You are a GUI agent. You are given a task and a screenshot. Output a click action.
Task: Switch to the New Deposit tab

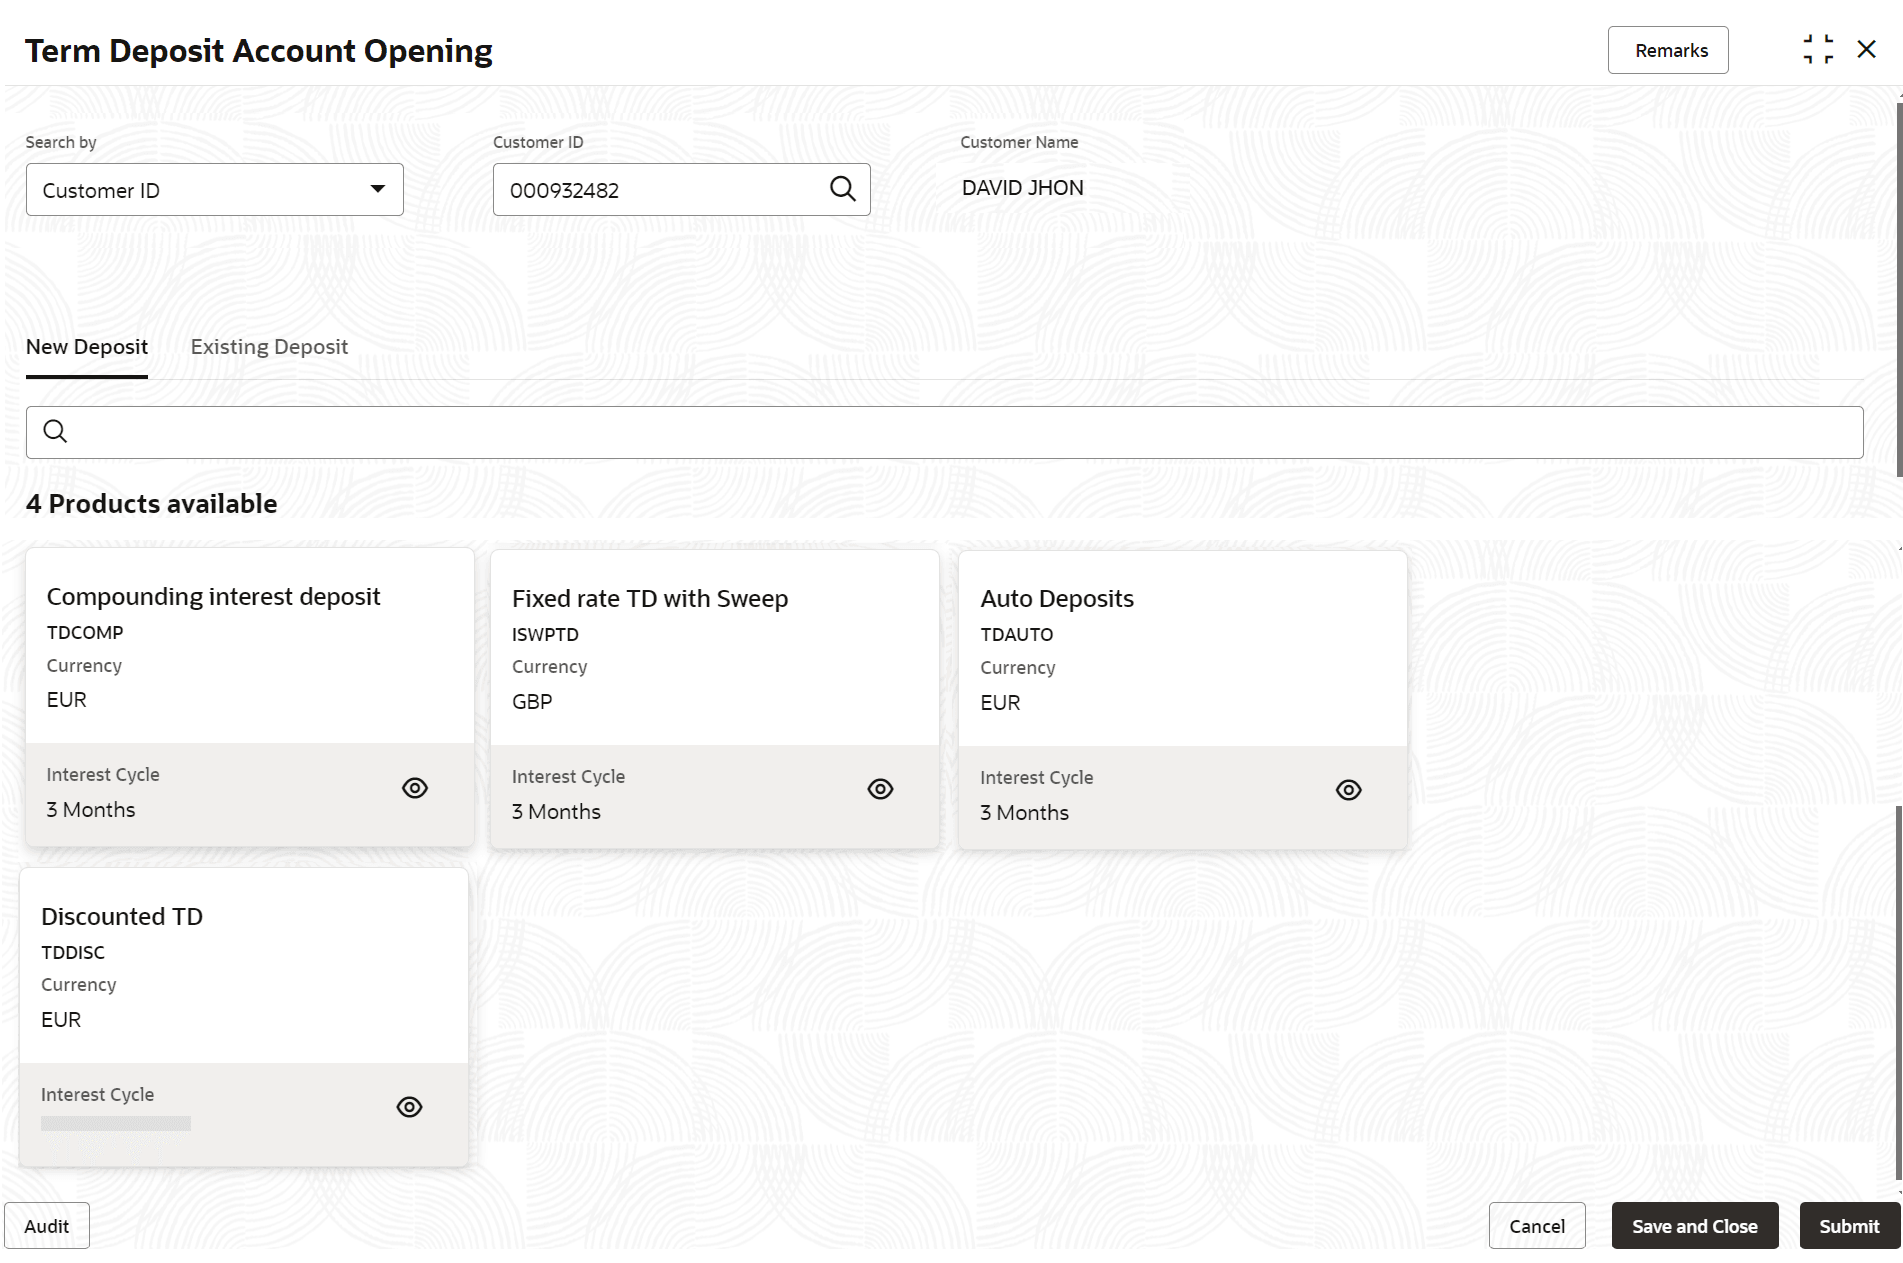click(87, 347)
